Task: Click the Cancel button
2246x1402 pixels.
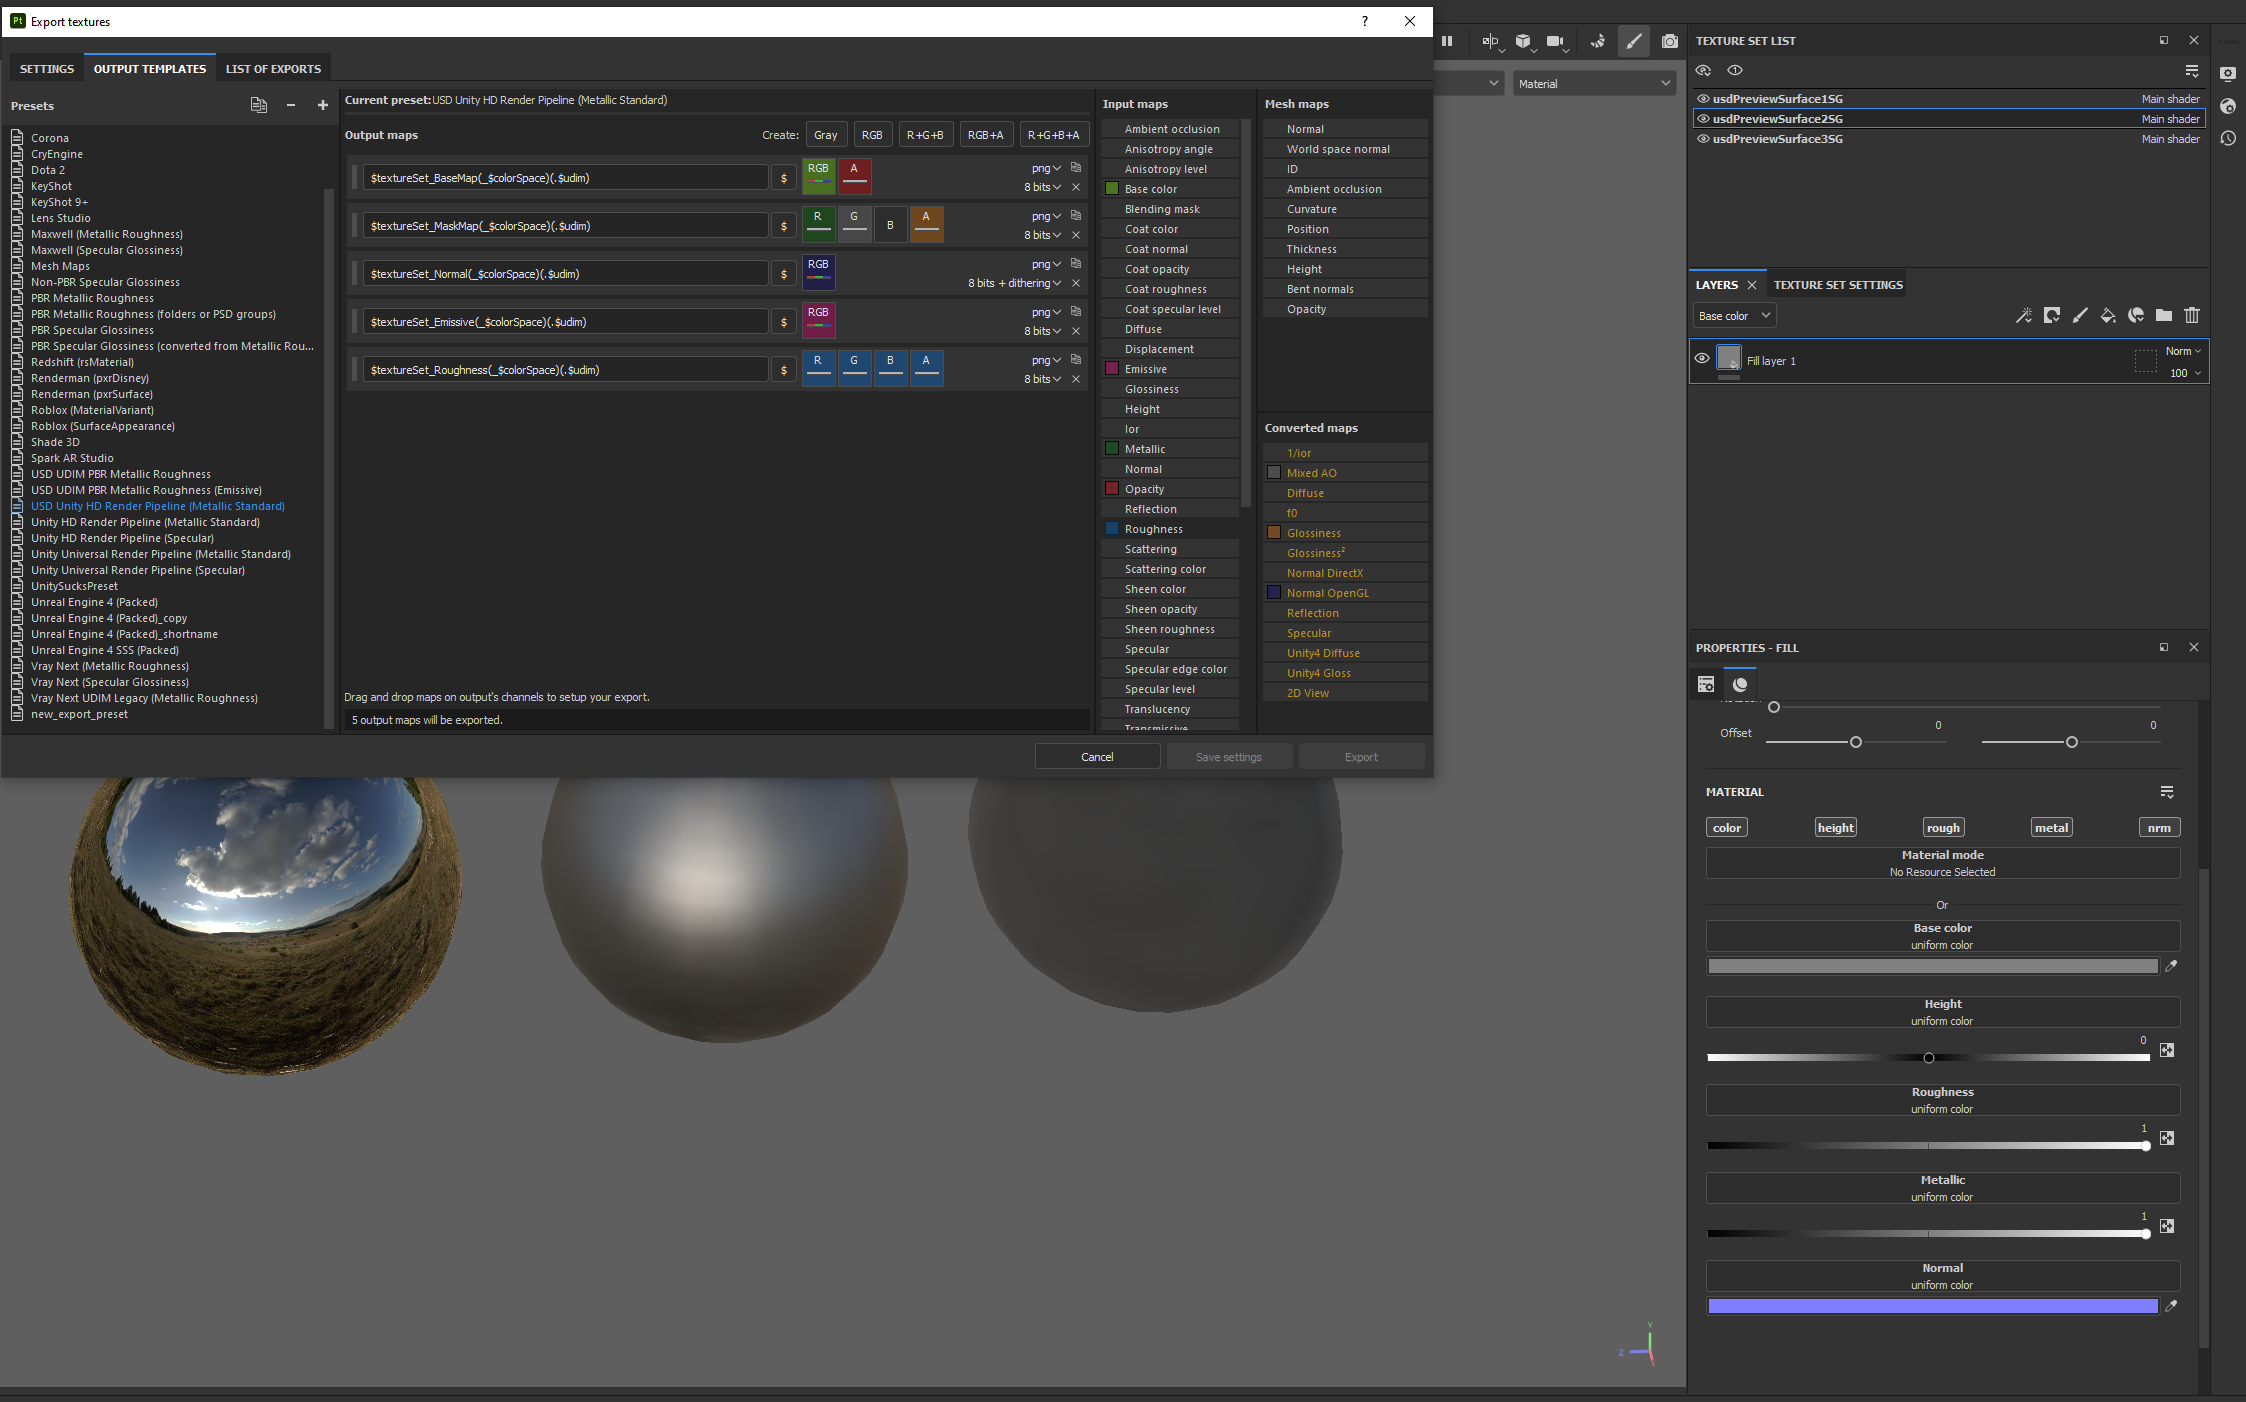Action: [x=1097, y=757]
